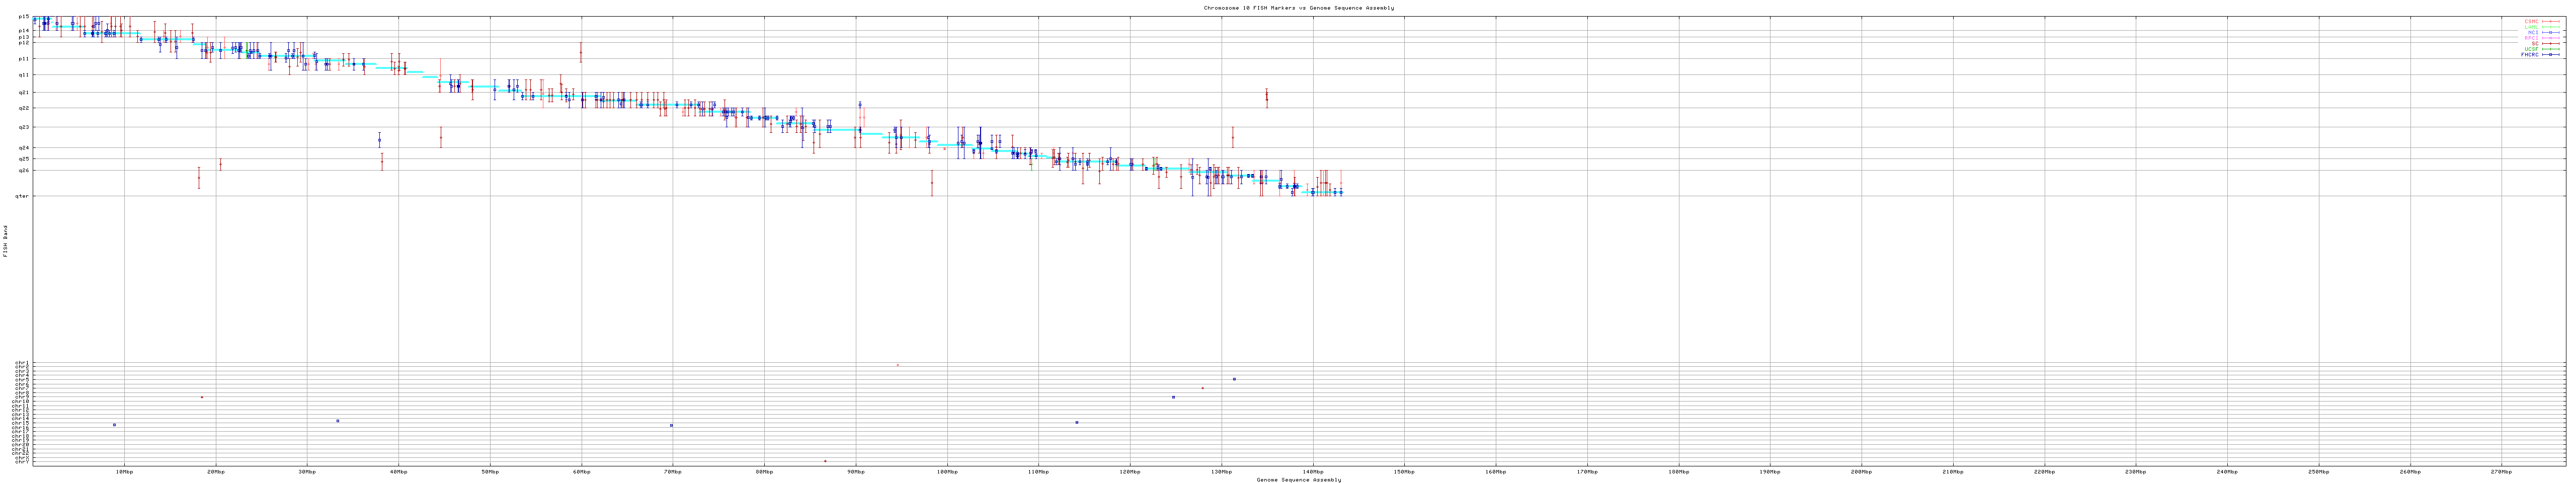Select the outlier red marker near 135Mbp
Viewport: 2576px width, 483px height.
click(x=1266, y=97)
